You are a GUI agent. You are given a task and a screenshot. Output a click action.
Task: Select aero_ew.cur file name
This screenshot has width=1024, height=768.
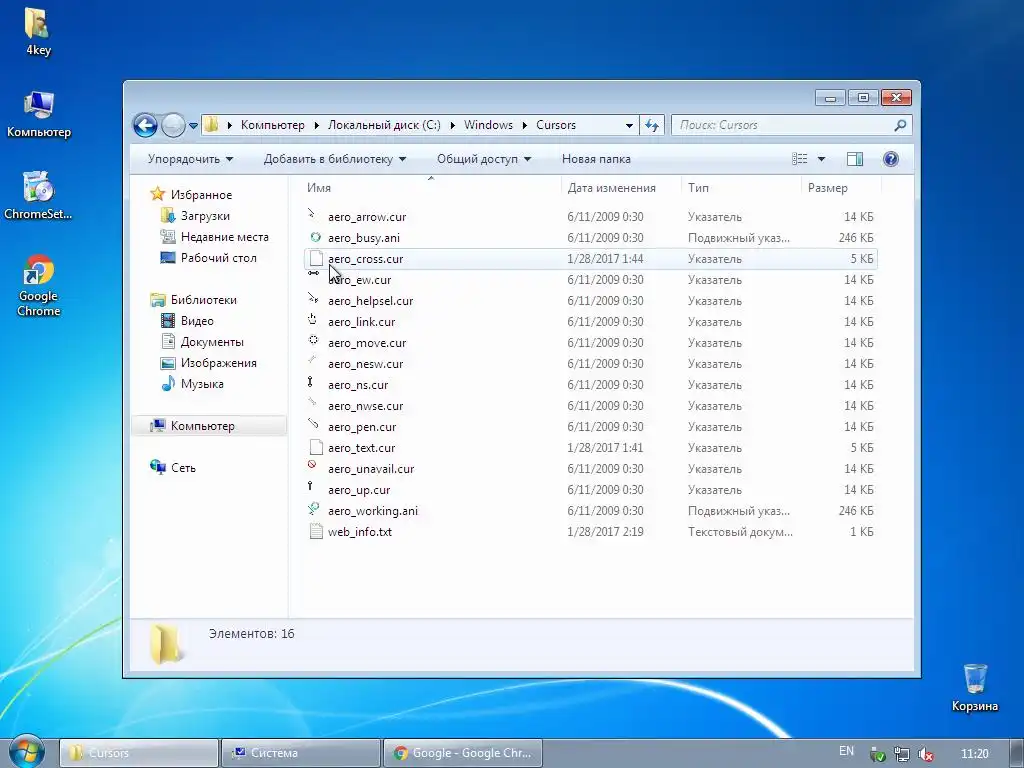coord(359,280)
